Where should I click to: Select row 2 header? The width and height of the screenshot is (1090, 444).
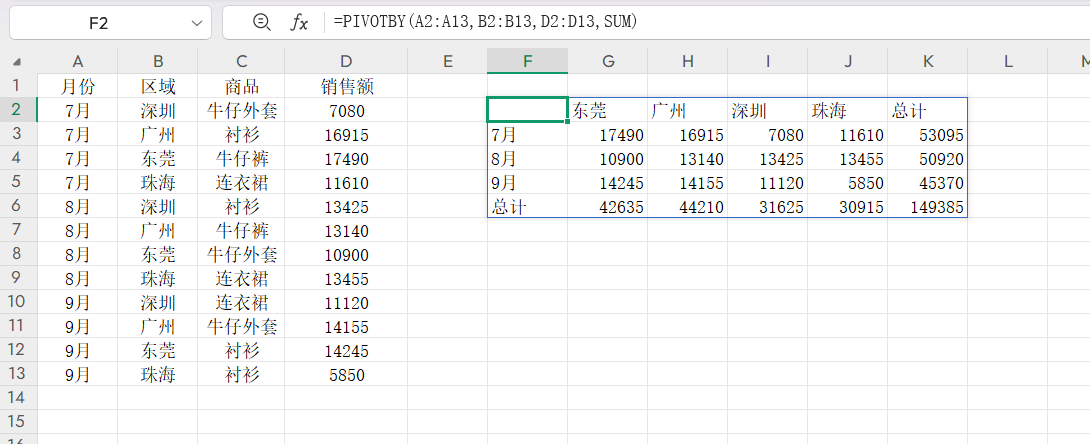tap(17, 109)
